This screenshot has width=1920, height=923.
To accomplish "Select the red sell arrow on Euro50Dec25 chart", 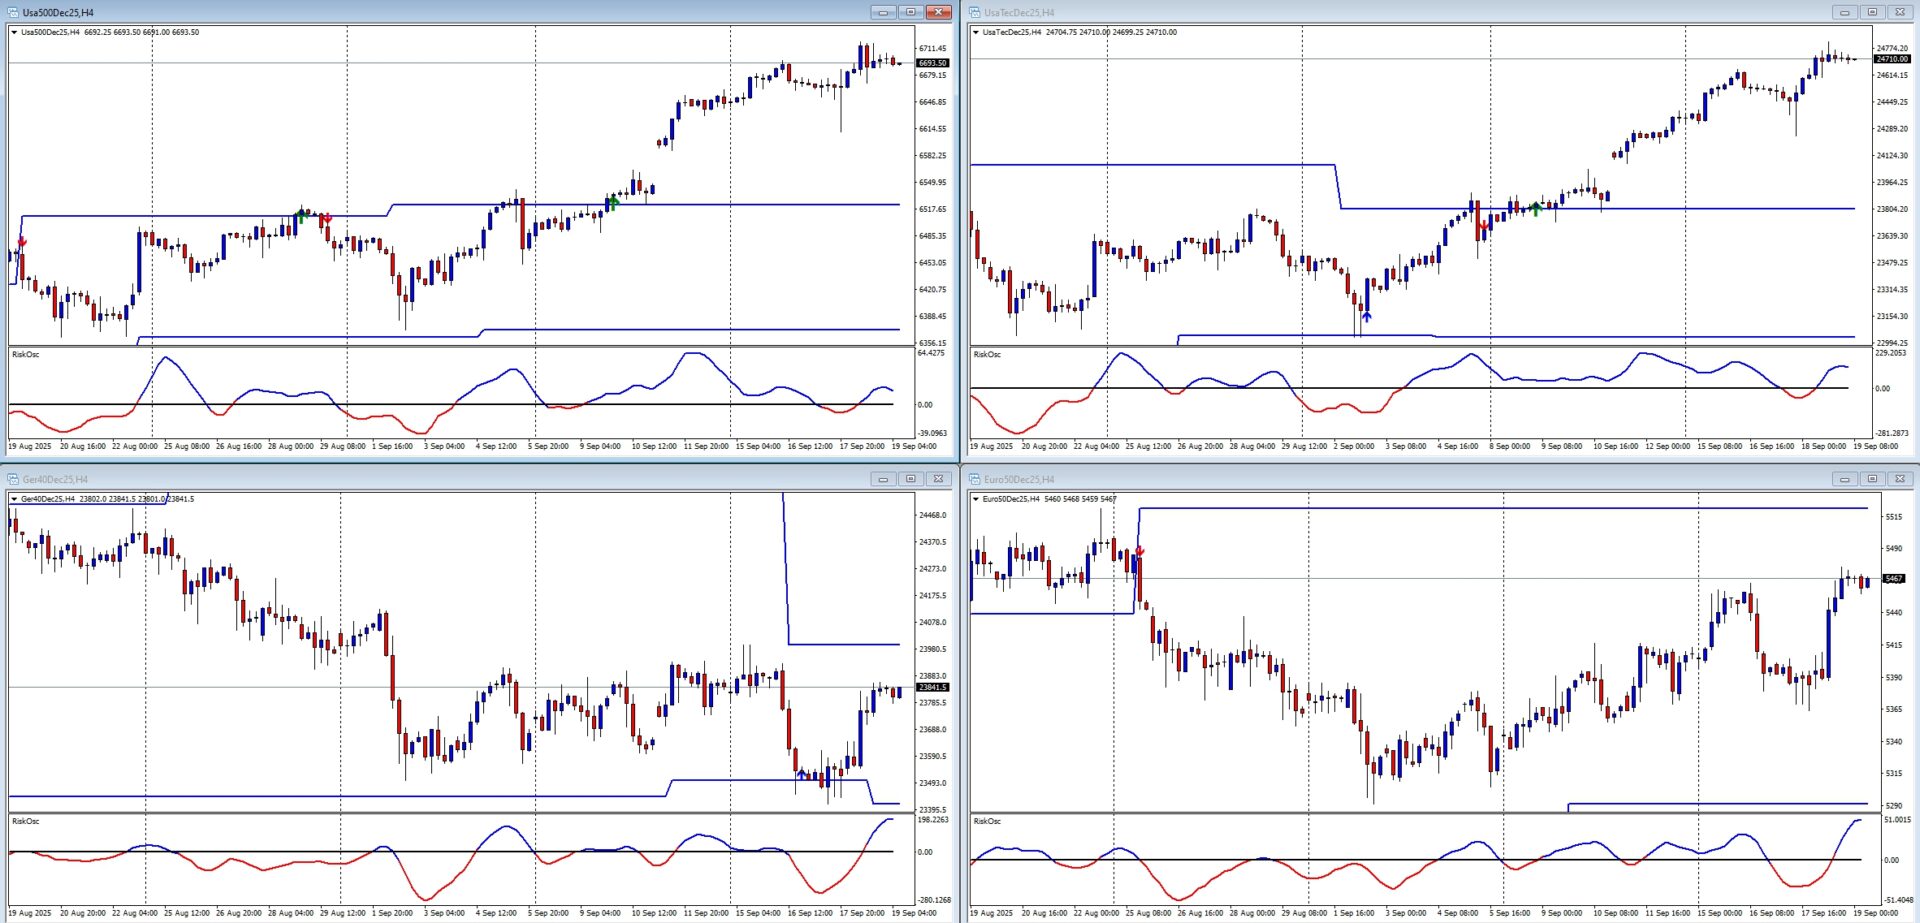I will (1139, 551).
